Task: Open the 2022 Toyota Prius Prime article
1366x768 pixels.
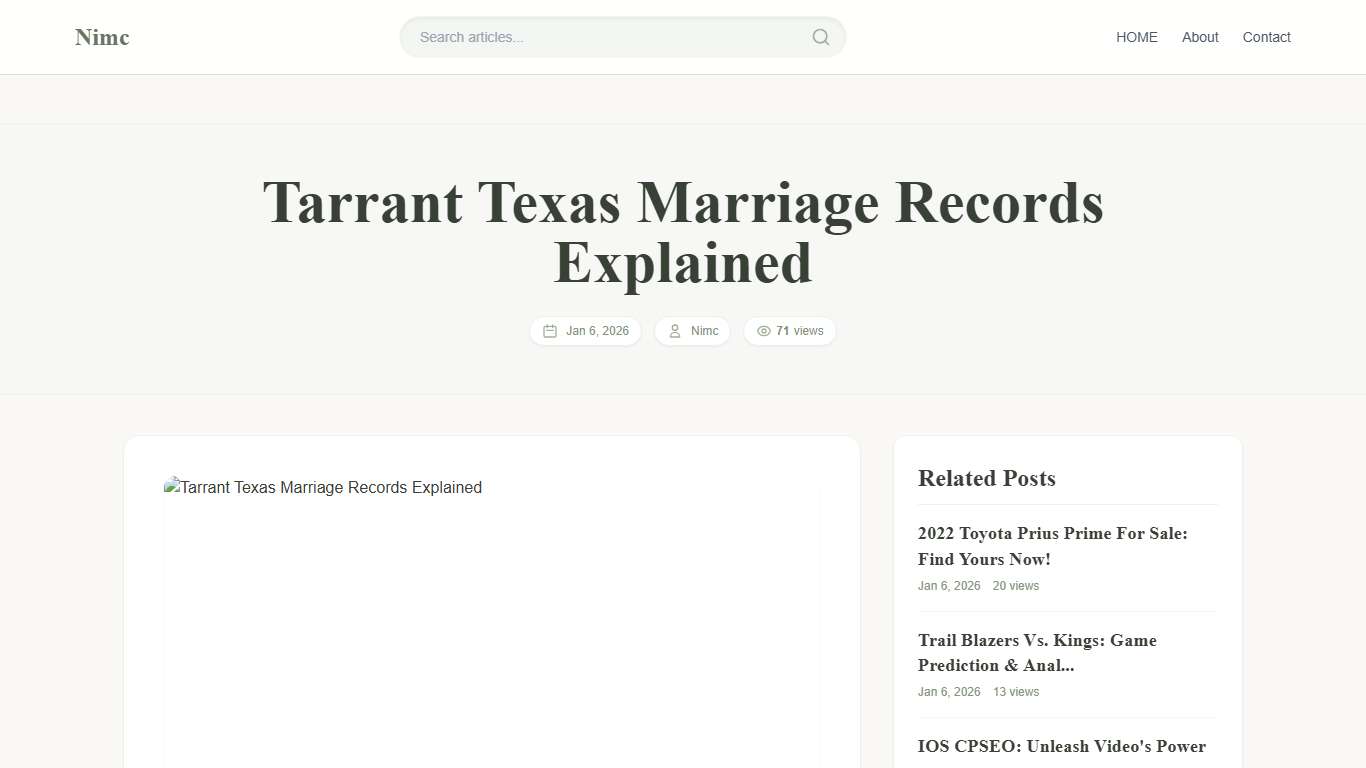Action: (x=1052, y=546)
